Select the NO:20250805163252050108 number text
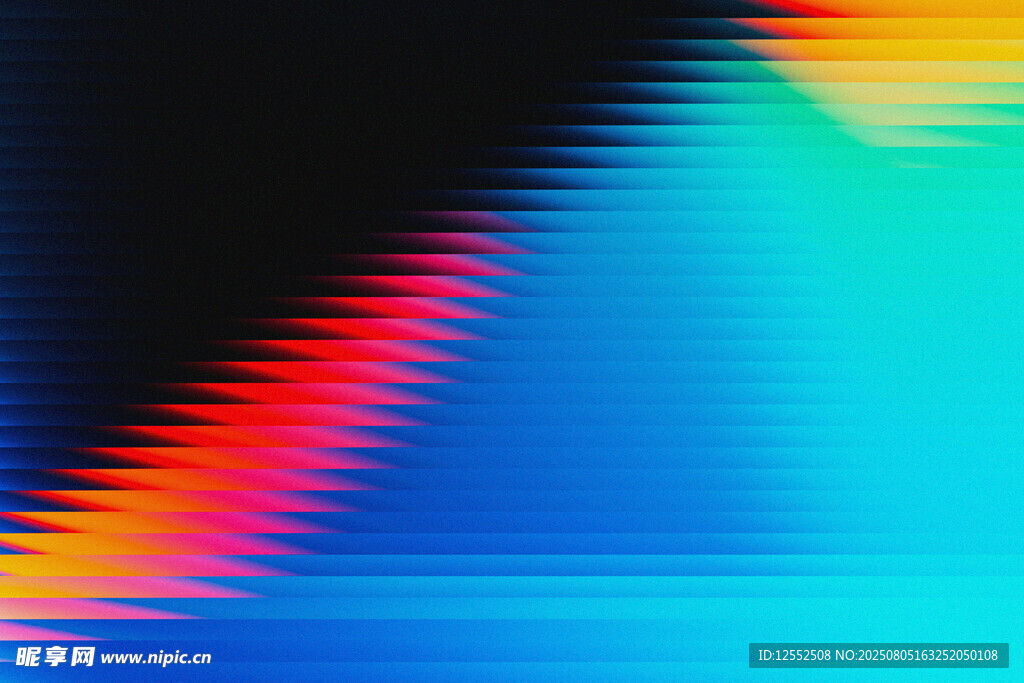The image size is (1024, 683). click(x=916, y=656)
